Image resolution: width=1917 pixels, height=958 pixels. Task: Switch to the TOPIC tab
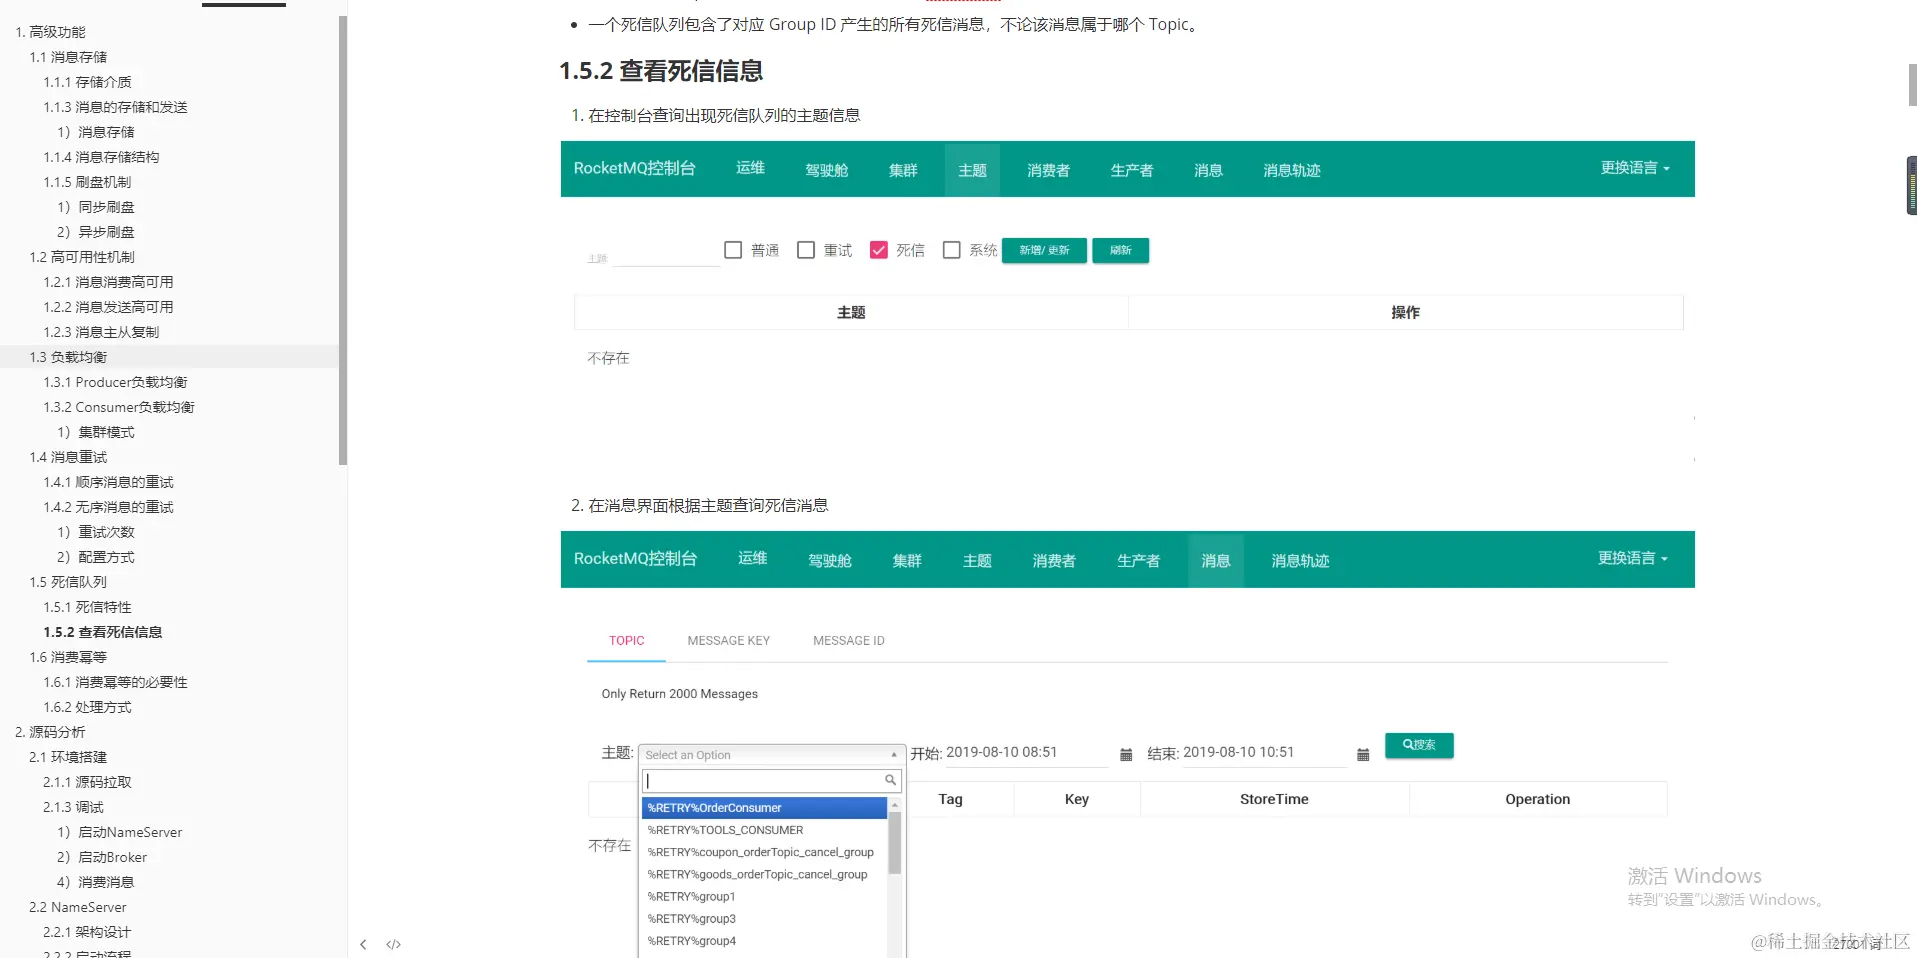tap(627, 641)
